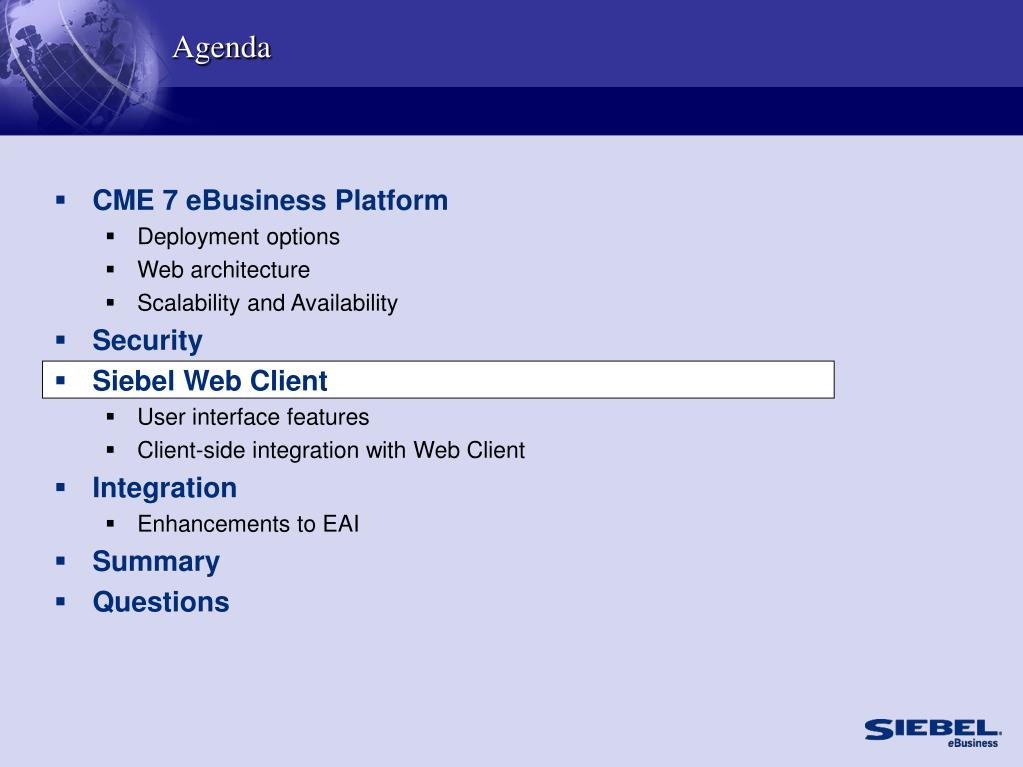1023x767 pixels.
Task: Click the Deployment options bullet
Action: point(238,237)
